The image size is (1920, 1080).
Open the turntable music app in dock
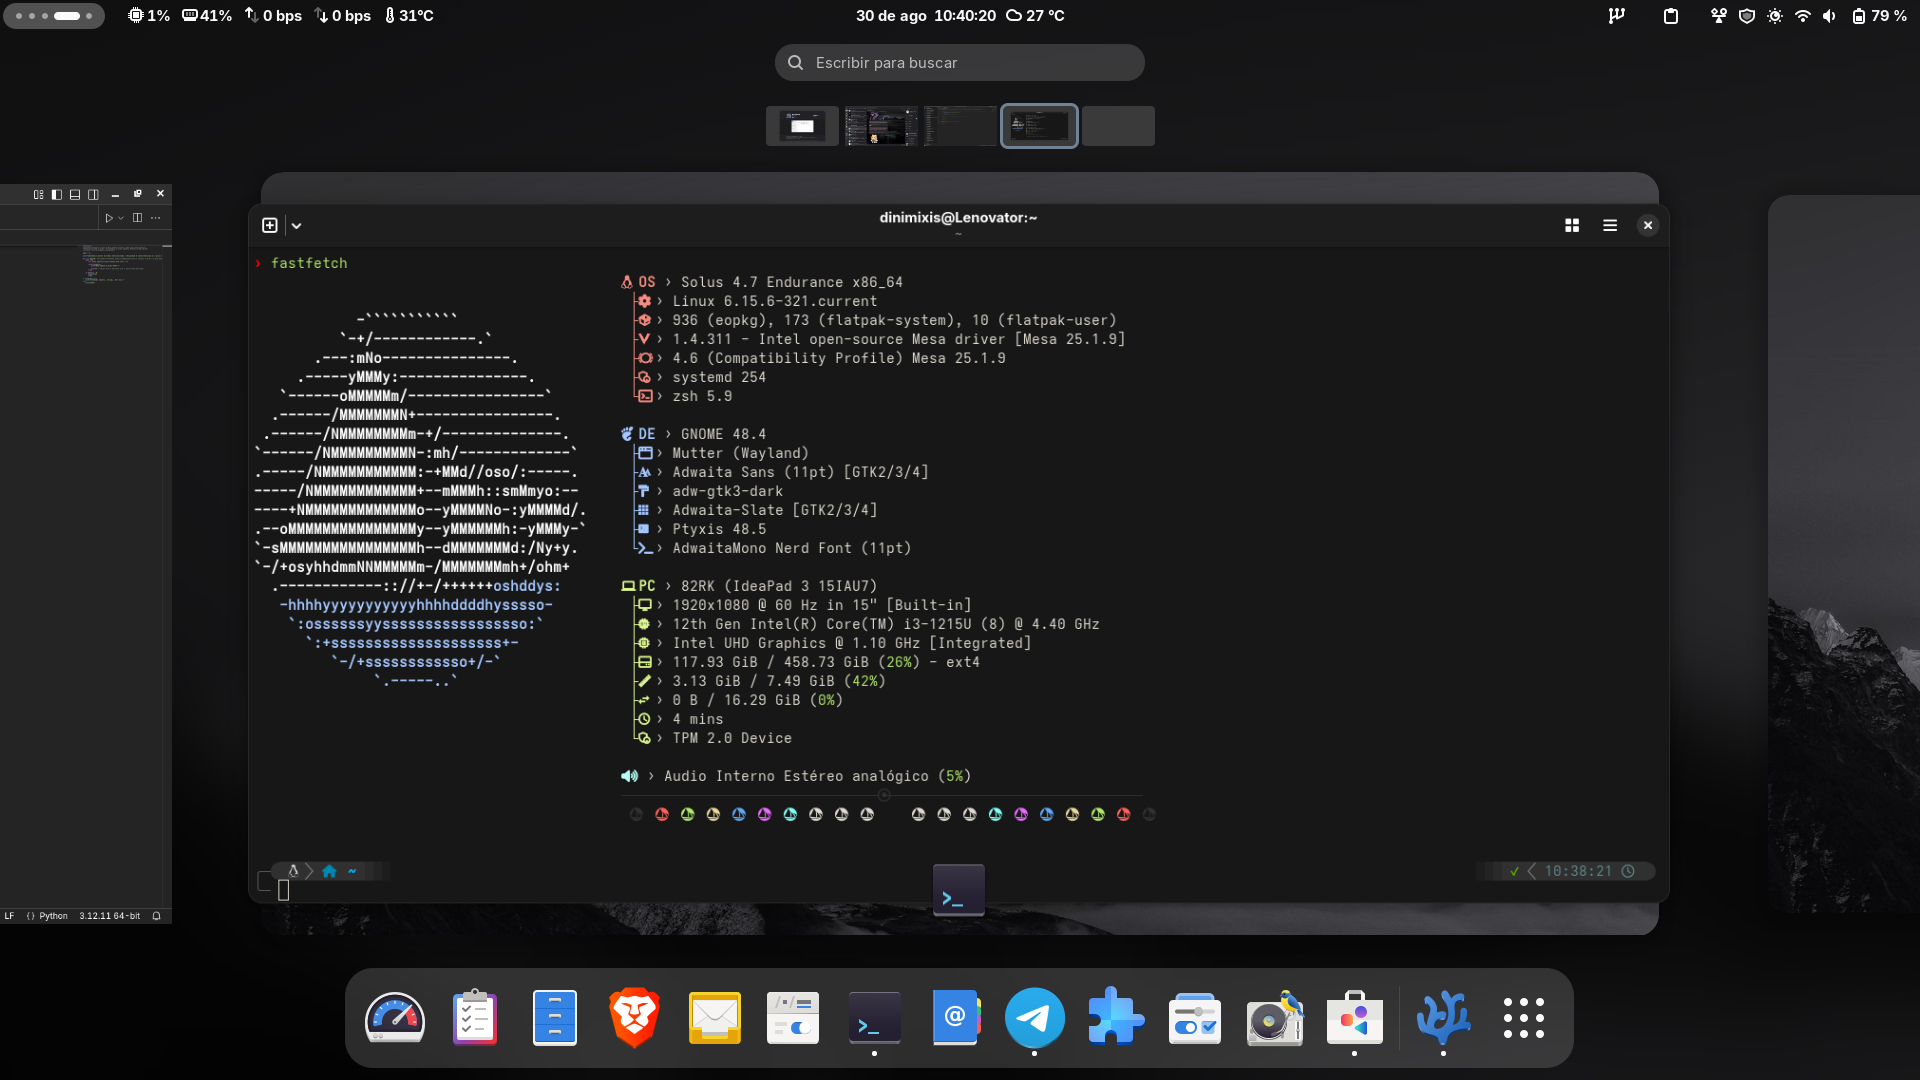point(1275,1018)
